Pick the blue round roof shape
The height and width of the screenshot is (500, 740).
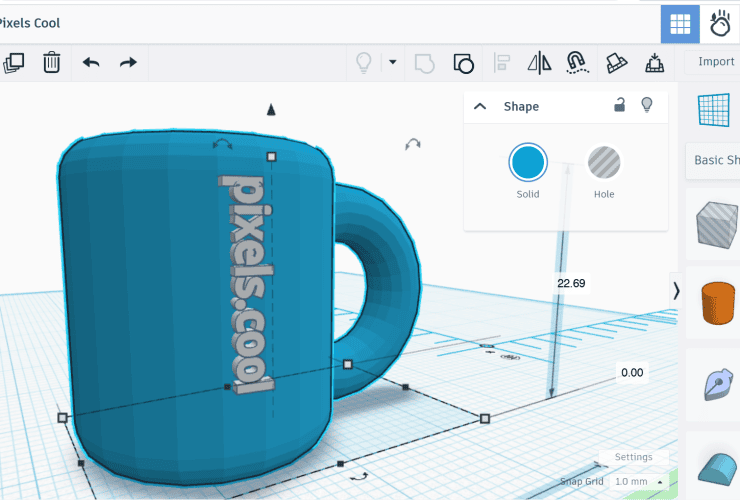718,468
